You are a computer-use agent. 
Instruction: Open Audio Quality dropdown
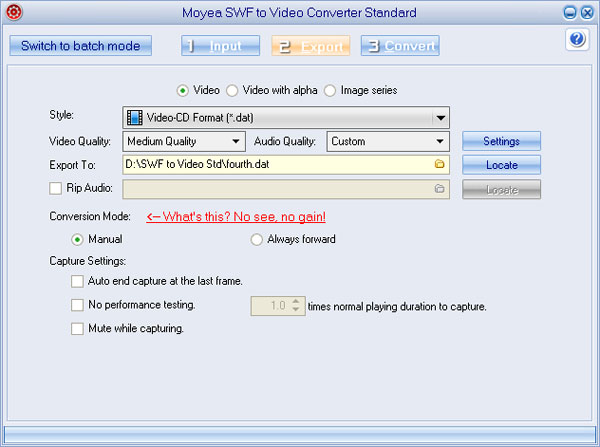pyautogui.click(x=388, y=142)
